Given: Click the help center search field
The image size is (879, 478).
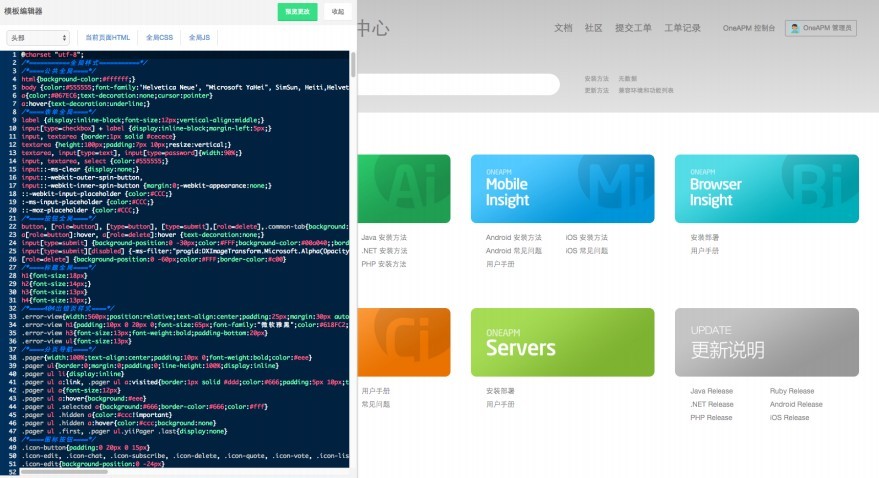Looking at the screenshot, I should click(x=459, y=85).
